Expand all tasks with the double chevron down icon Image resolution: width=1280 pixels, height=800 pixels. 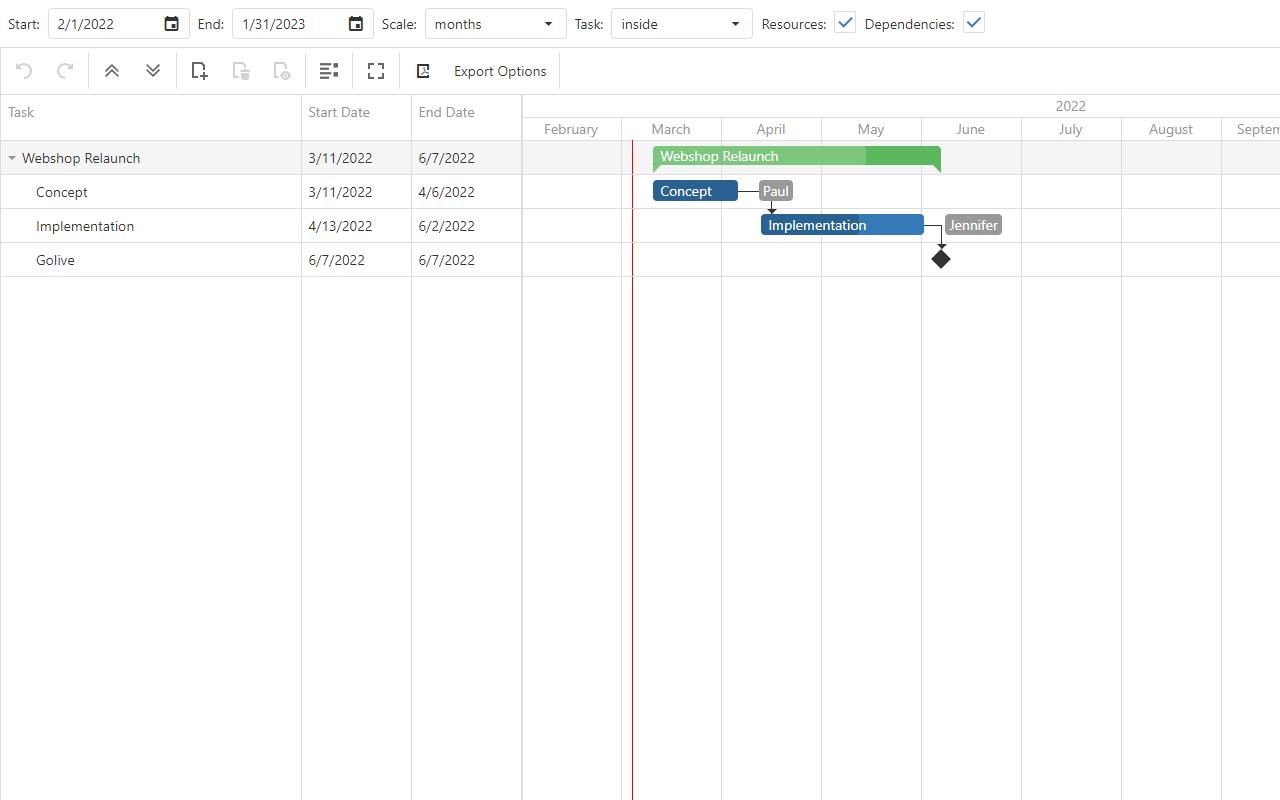152,71
